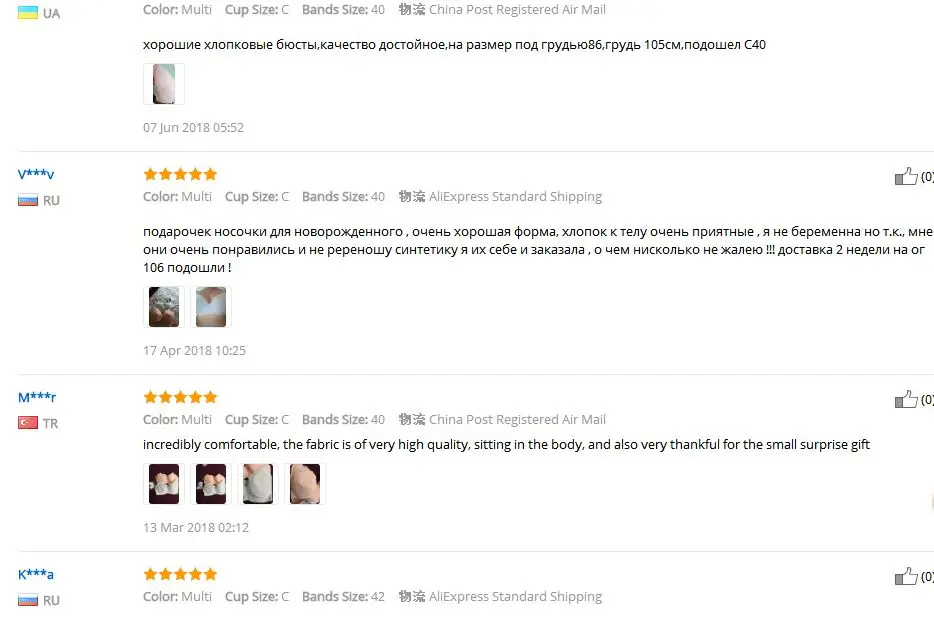Open first photo in V***v's review
Image resolution: width=934 pixels, height=621 pixels.
click(x=164, y=307)
